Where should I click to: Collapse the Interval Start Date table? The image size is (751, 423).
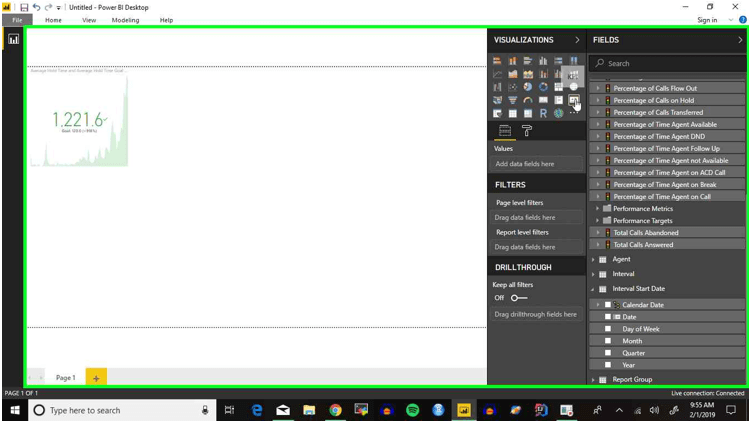(593, 289)
